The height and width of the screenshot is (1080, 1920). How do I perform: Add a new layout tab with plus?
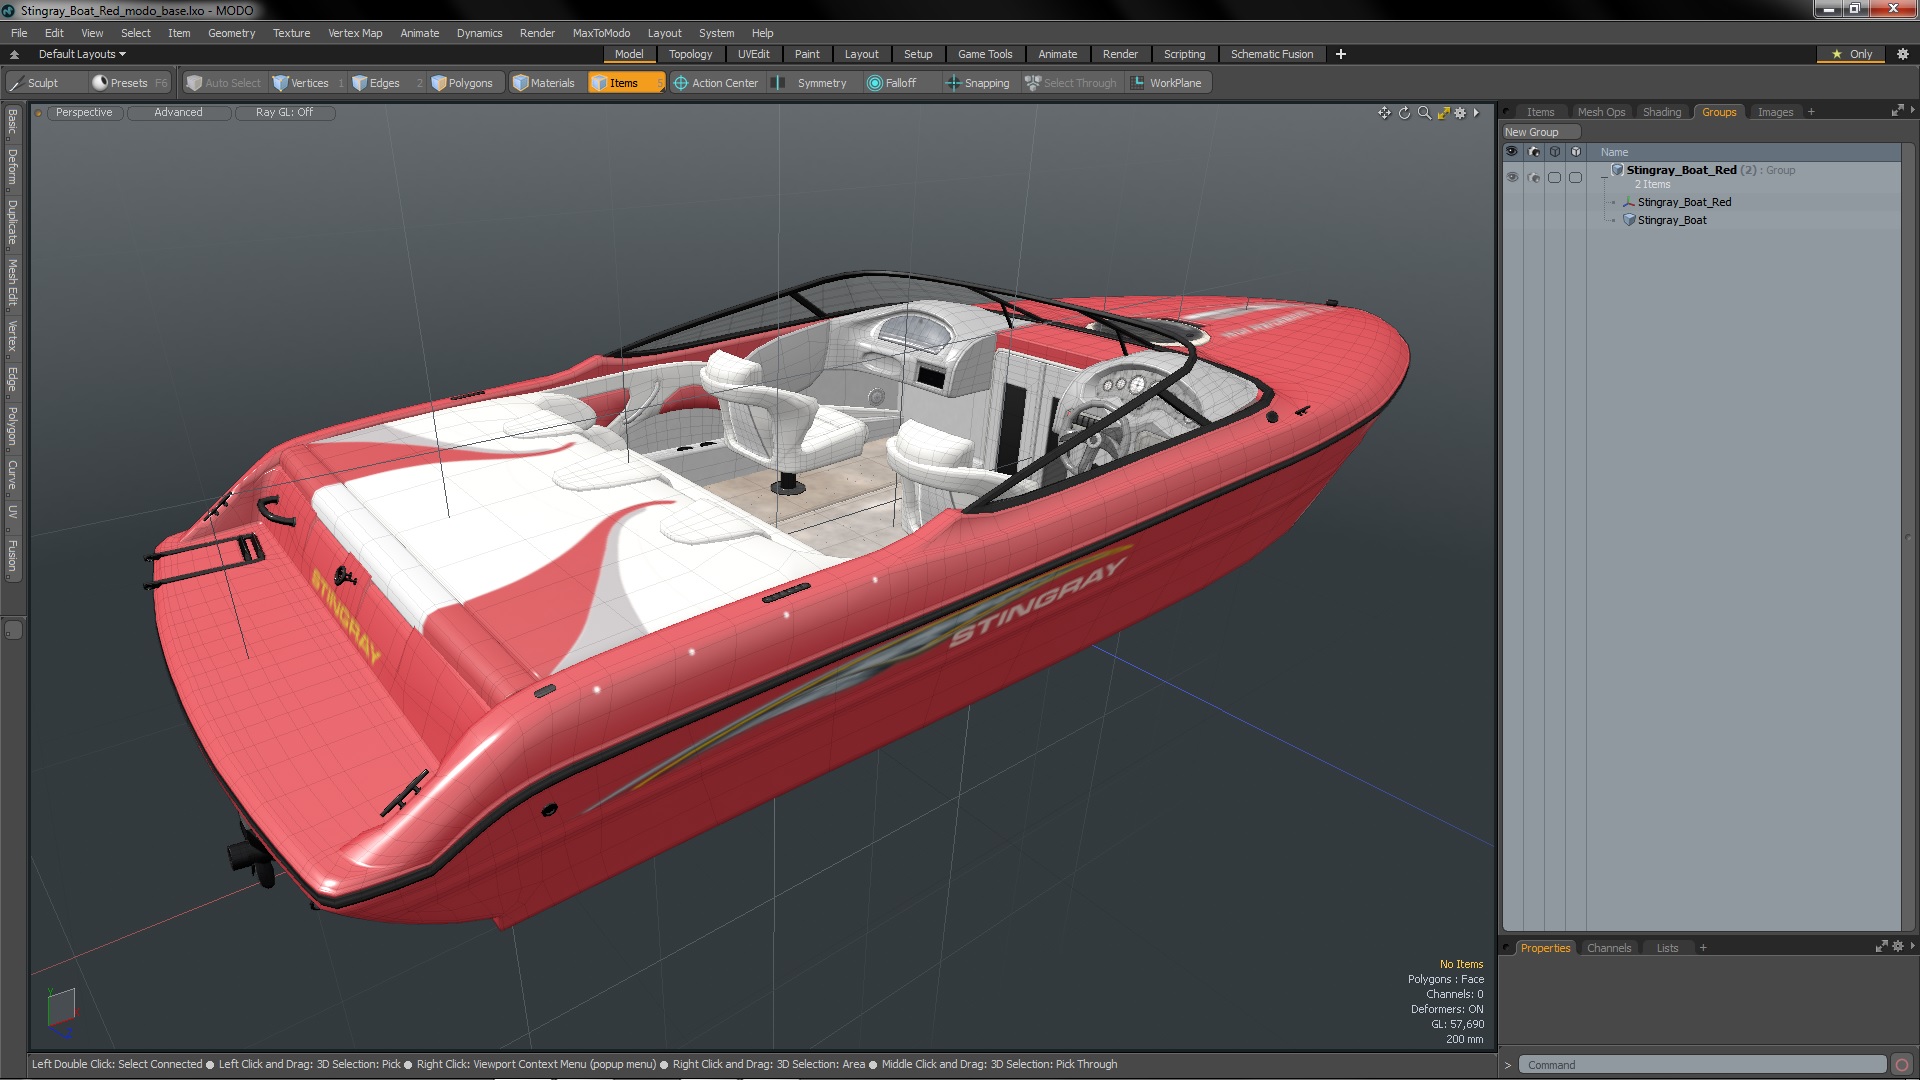[x=1341, y=54]
